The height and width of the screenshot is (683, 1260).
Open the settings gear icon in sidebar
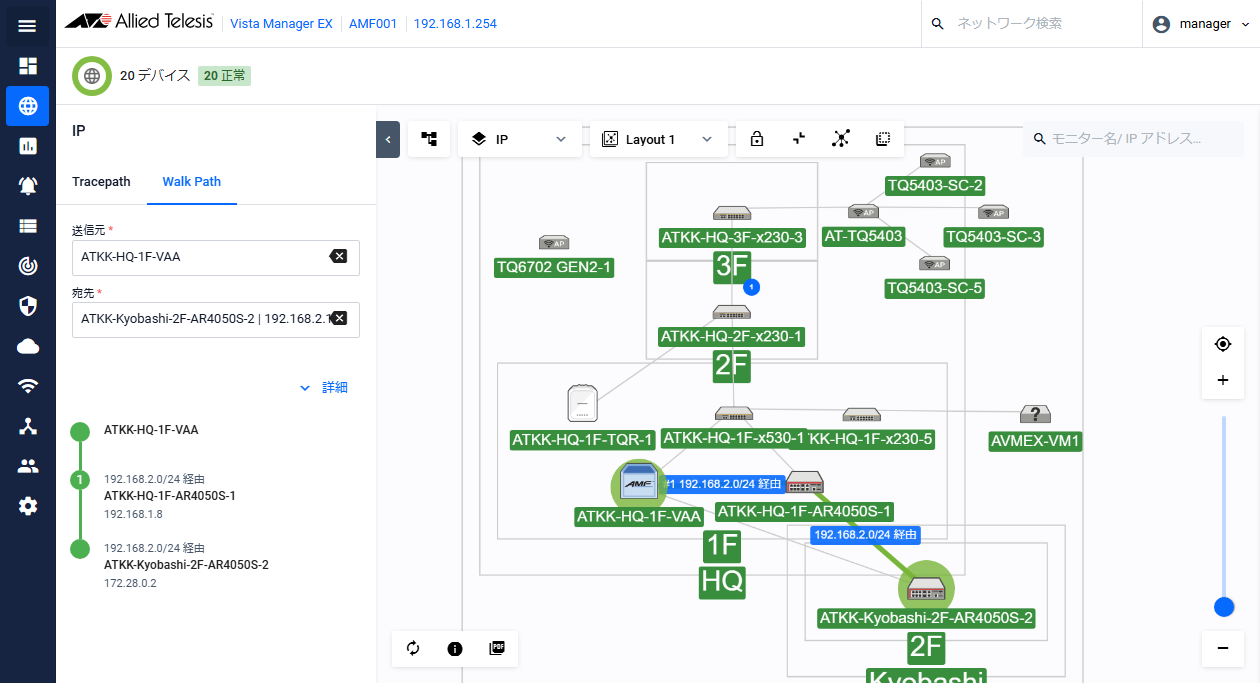[28, 506]
